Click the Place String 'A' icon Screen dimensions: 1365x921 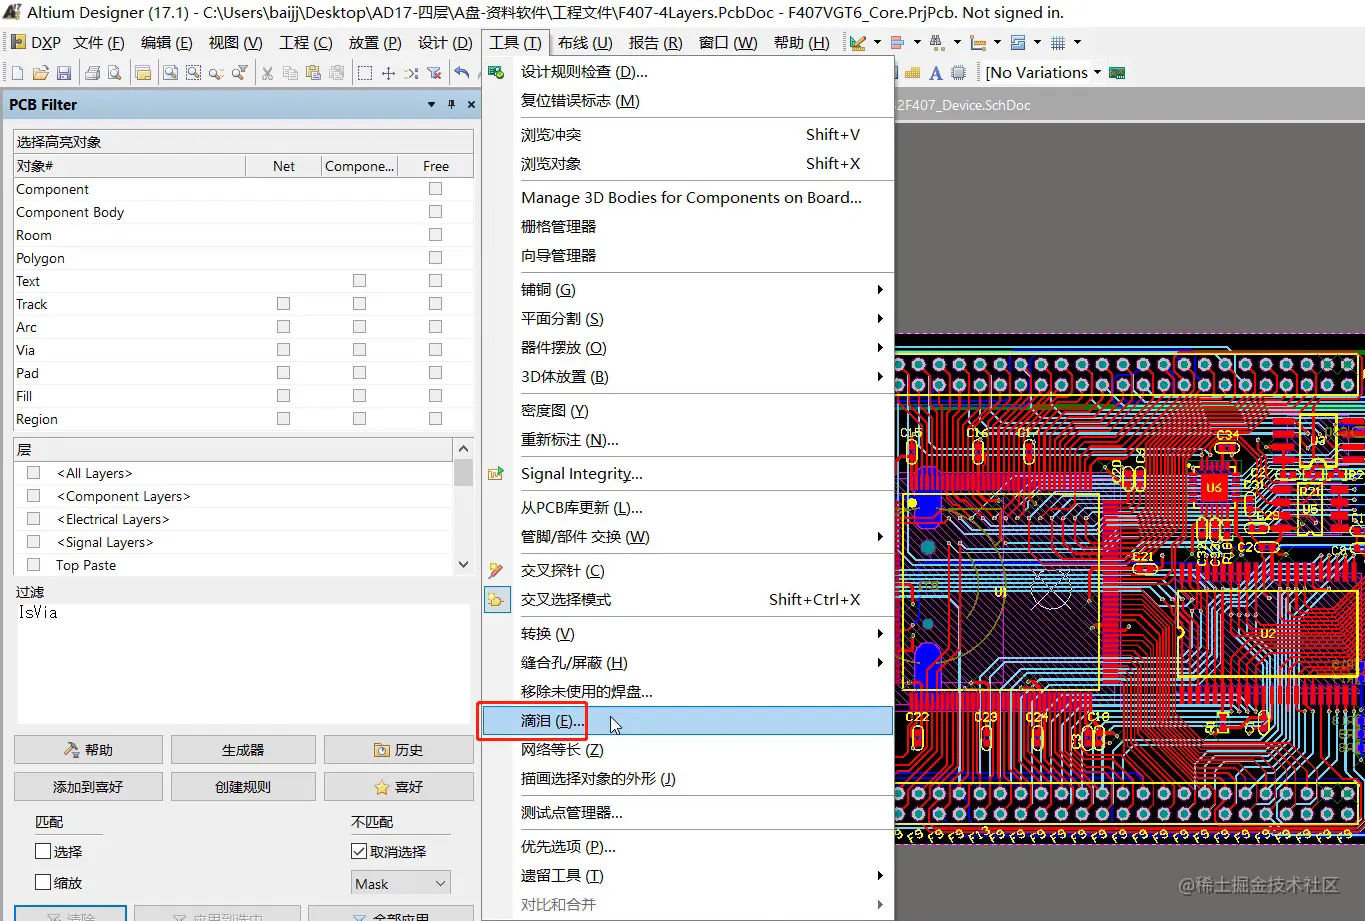(935, 73)
